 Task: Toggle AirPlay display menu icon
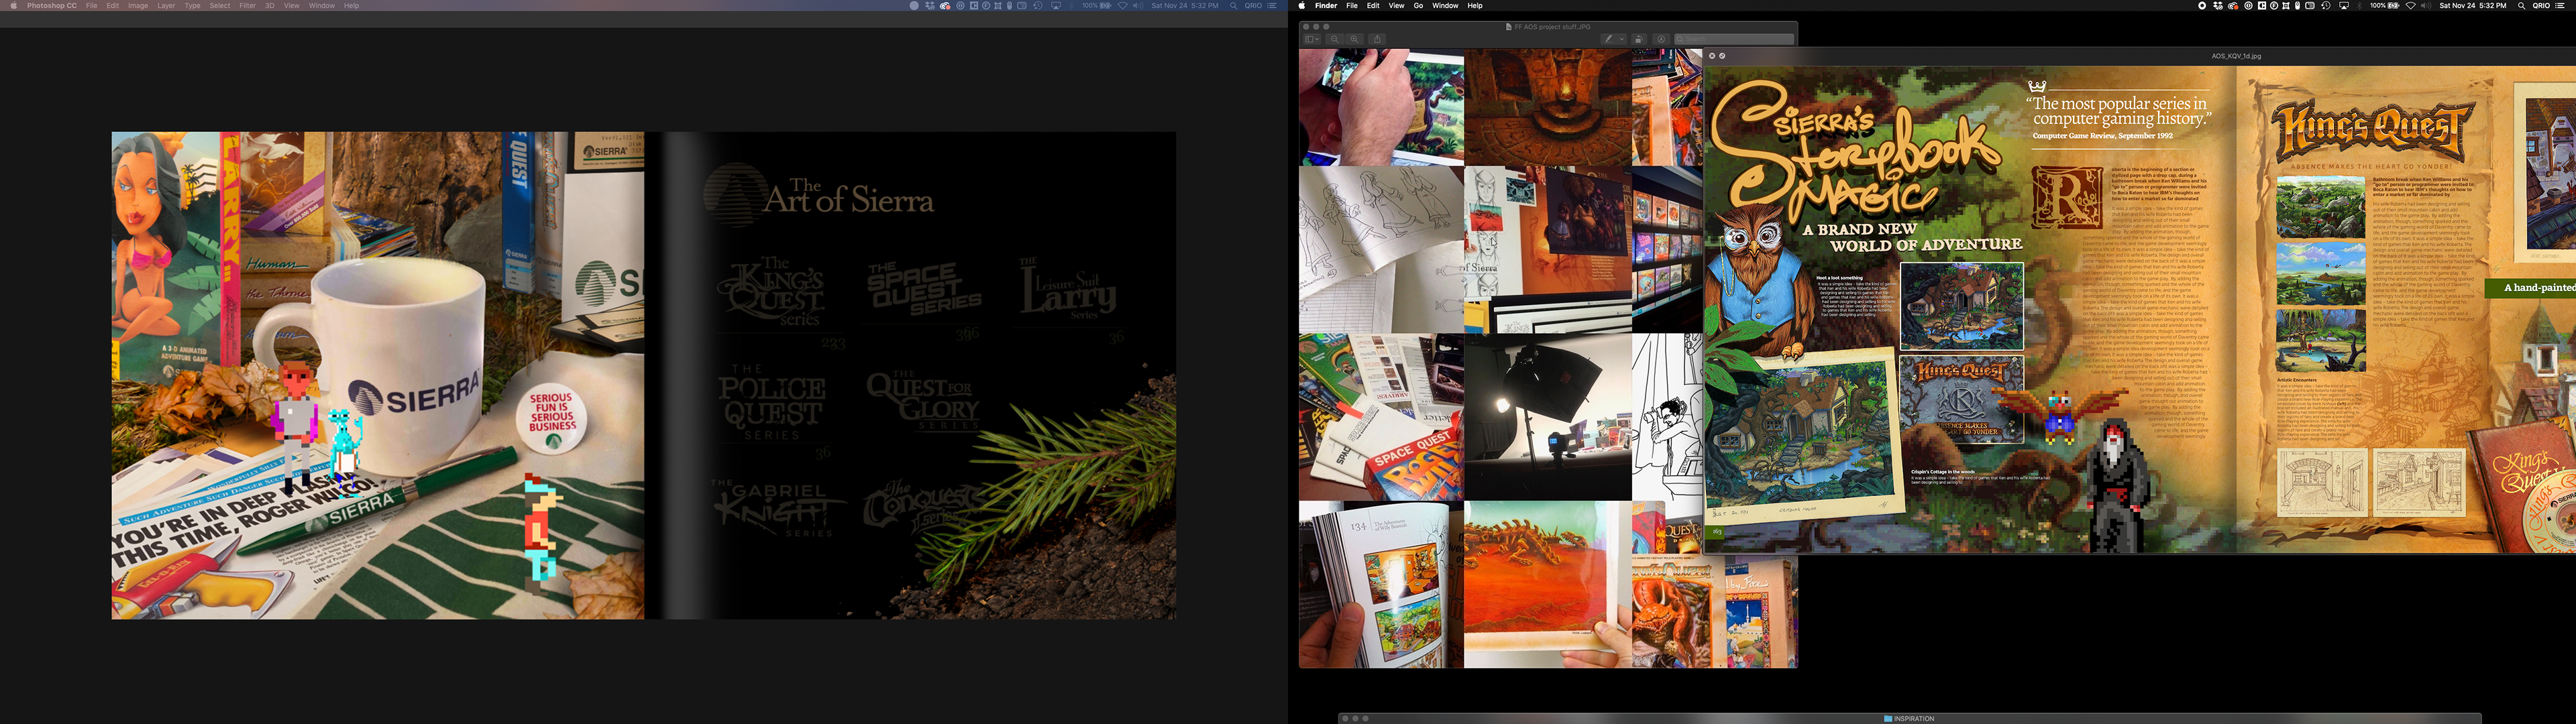pos(2344,6)
